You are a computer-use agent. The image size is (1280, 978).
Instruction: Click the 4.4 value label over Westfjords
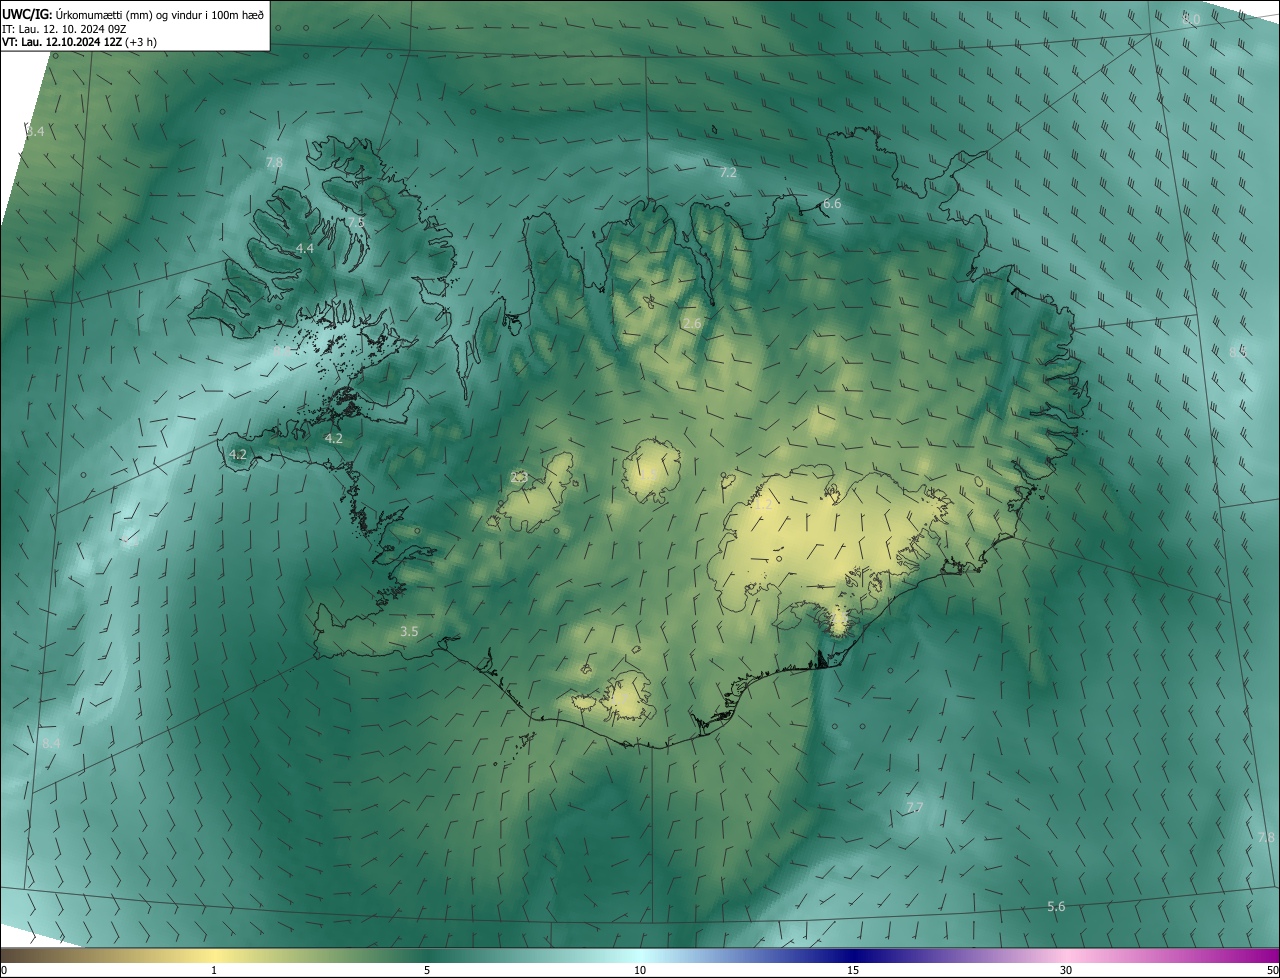[x=305, y=248]
